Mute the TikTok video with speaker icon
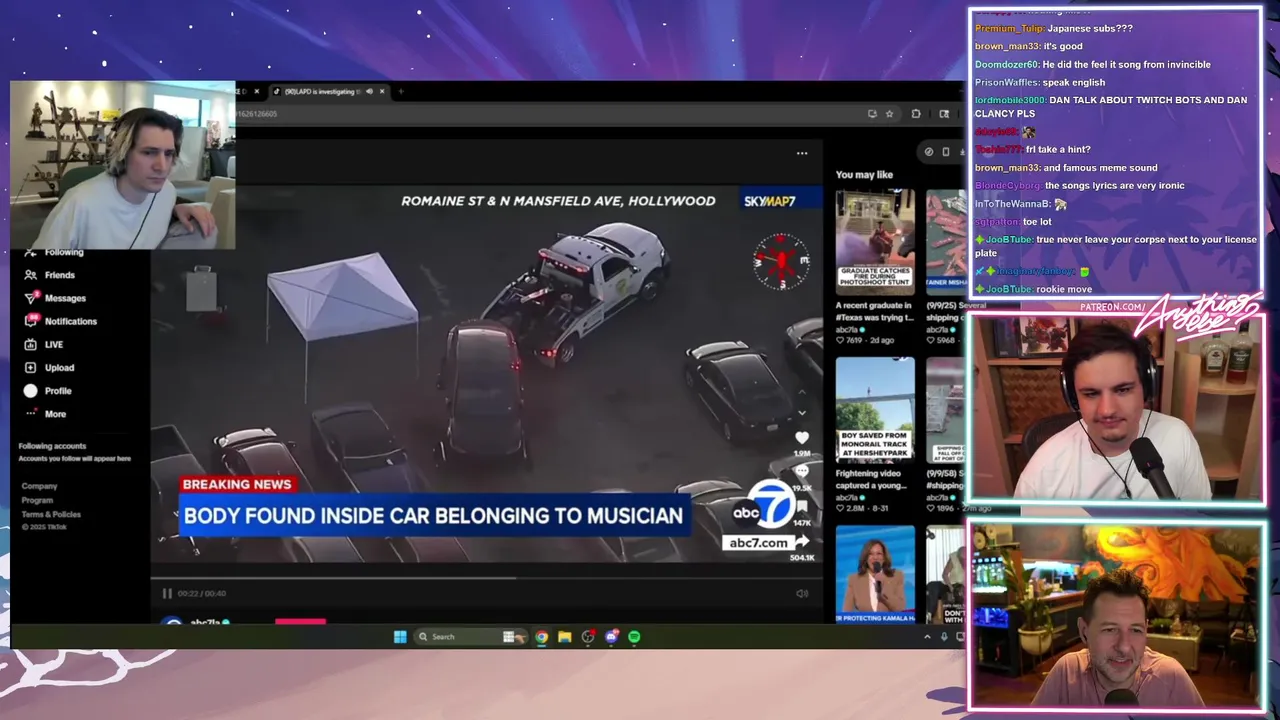Image resolution: width=1280 pixels, height=720 pixels. point(802,593)
